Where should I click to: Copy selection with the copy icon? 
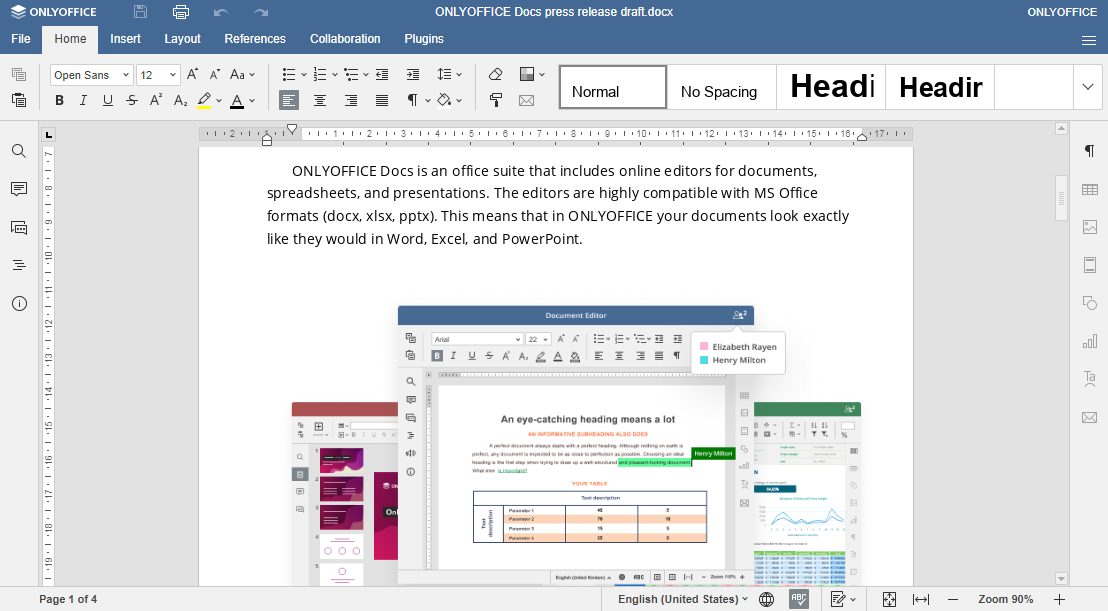coord(19,74)
